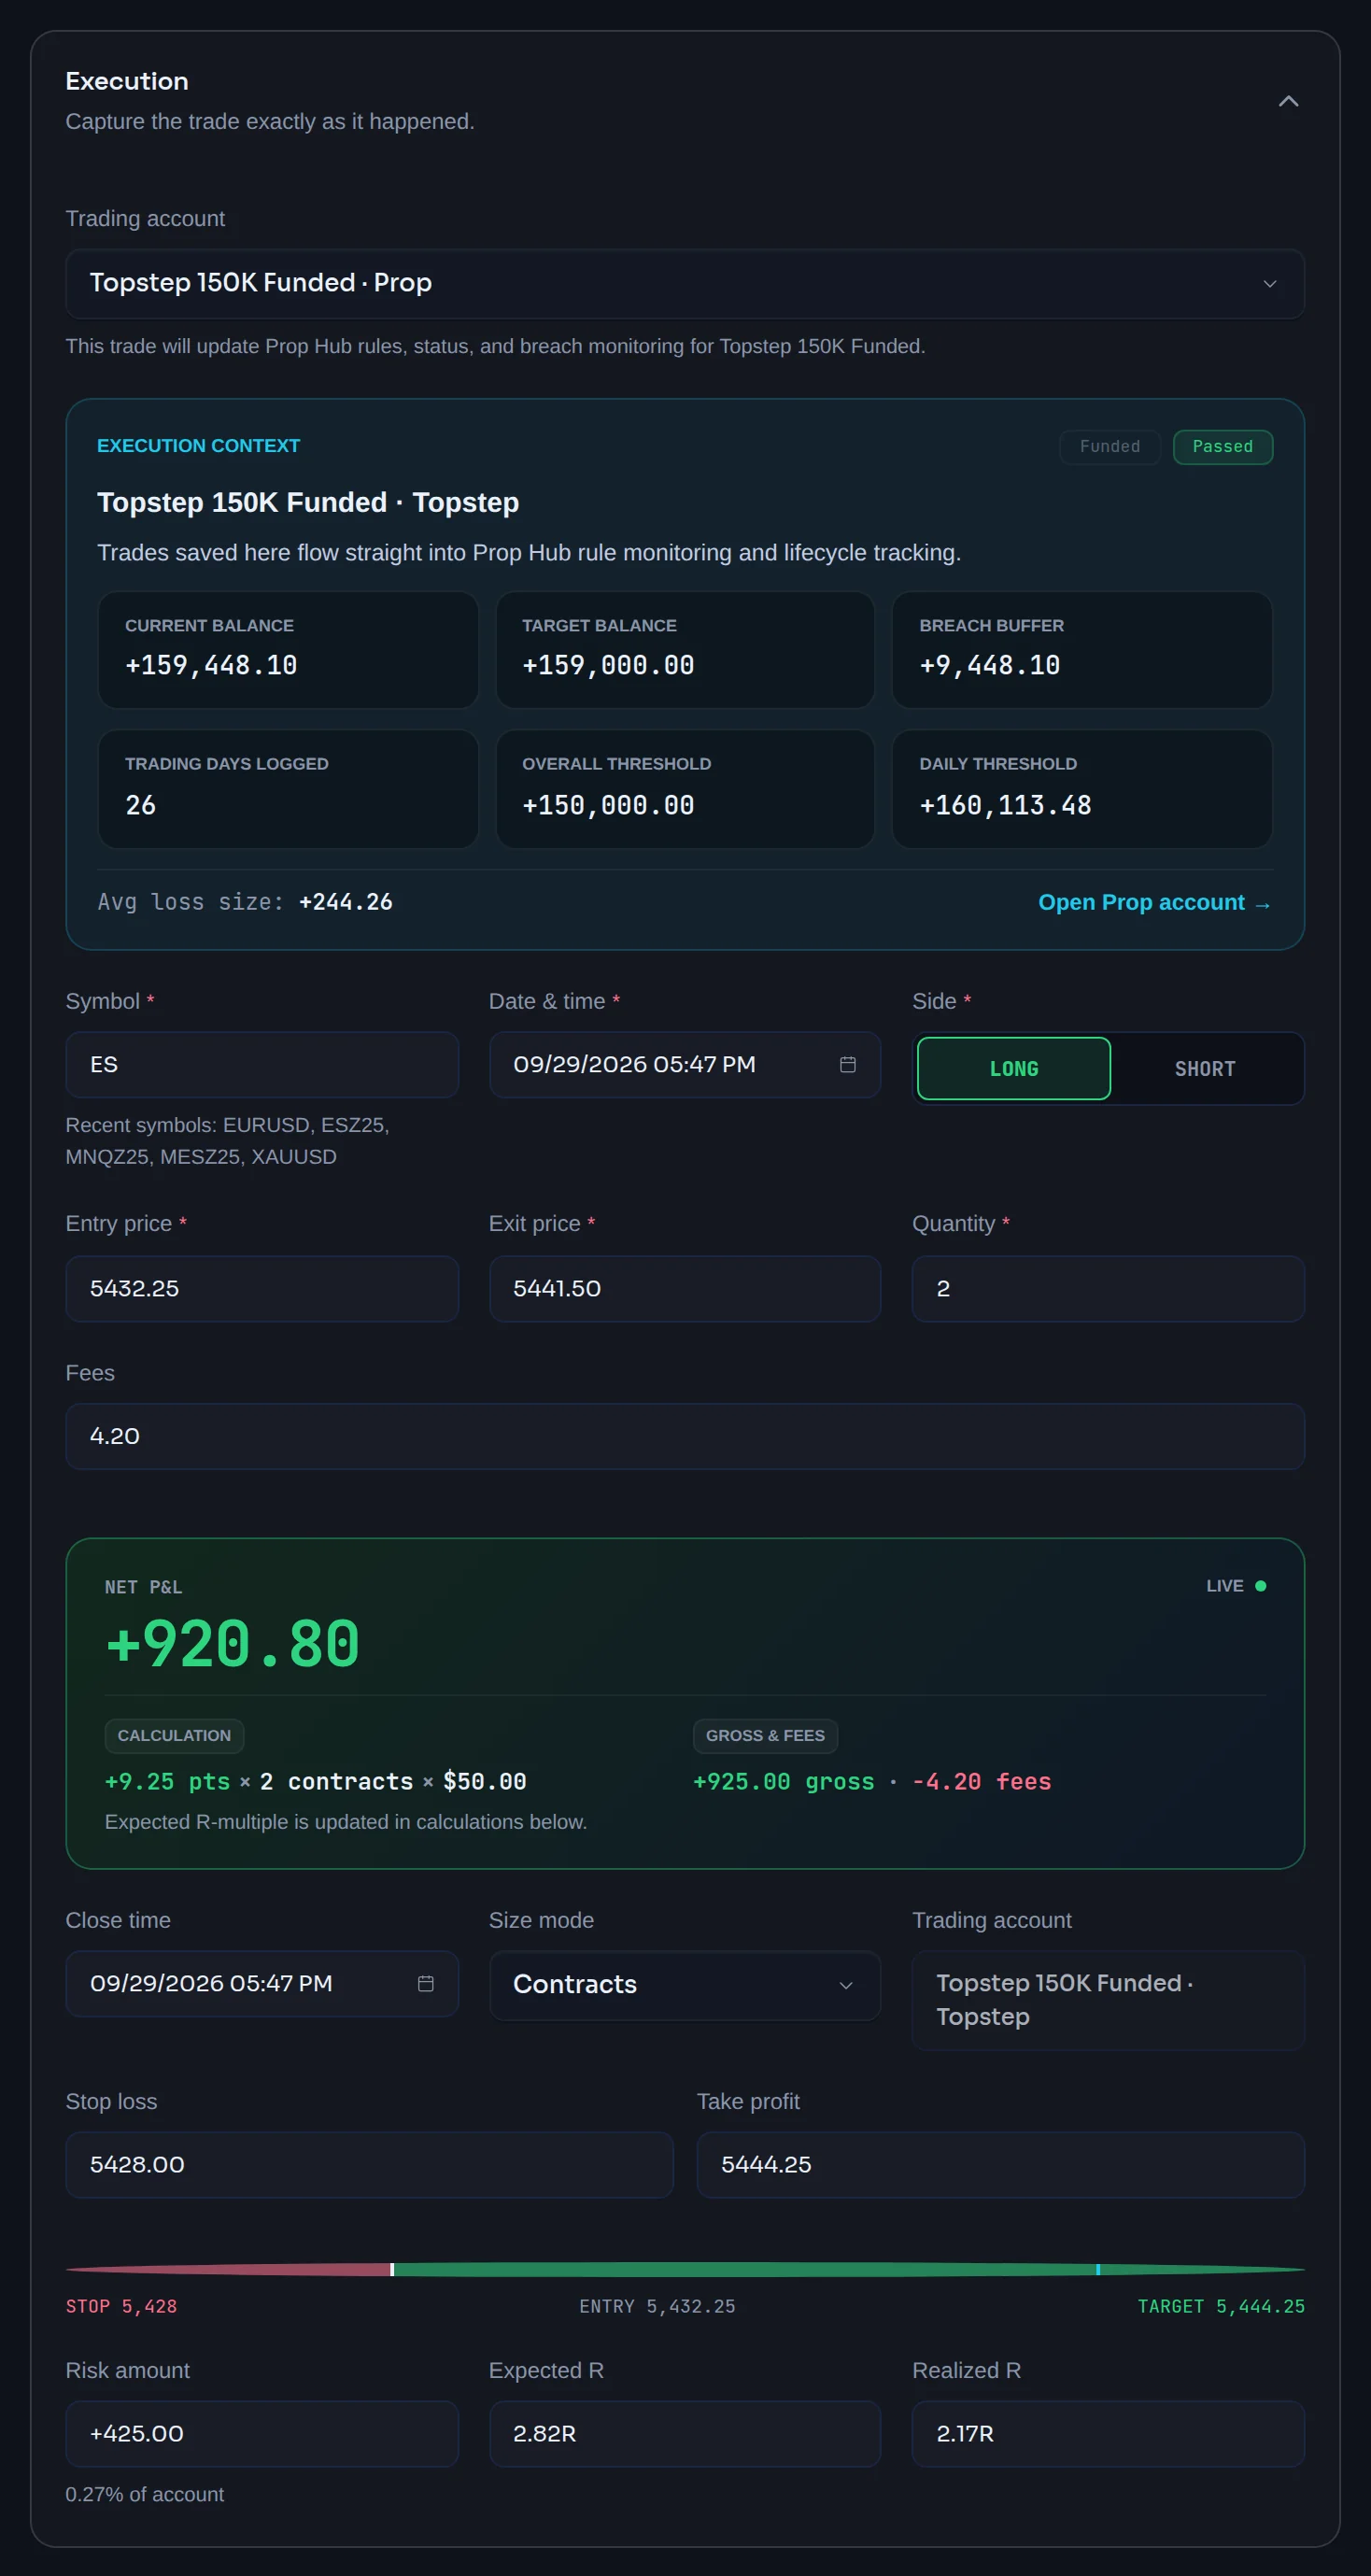Click the GROSS & FEES tag

click(765, 1735)
